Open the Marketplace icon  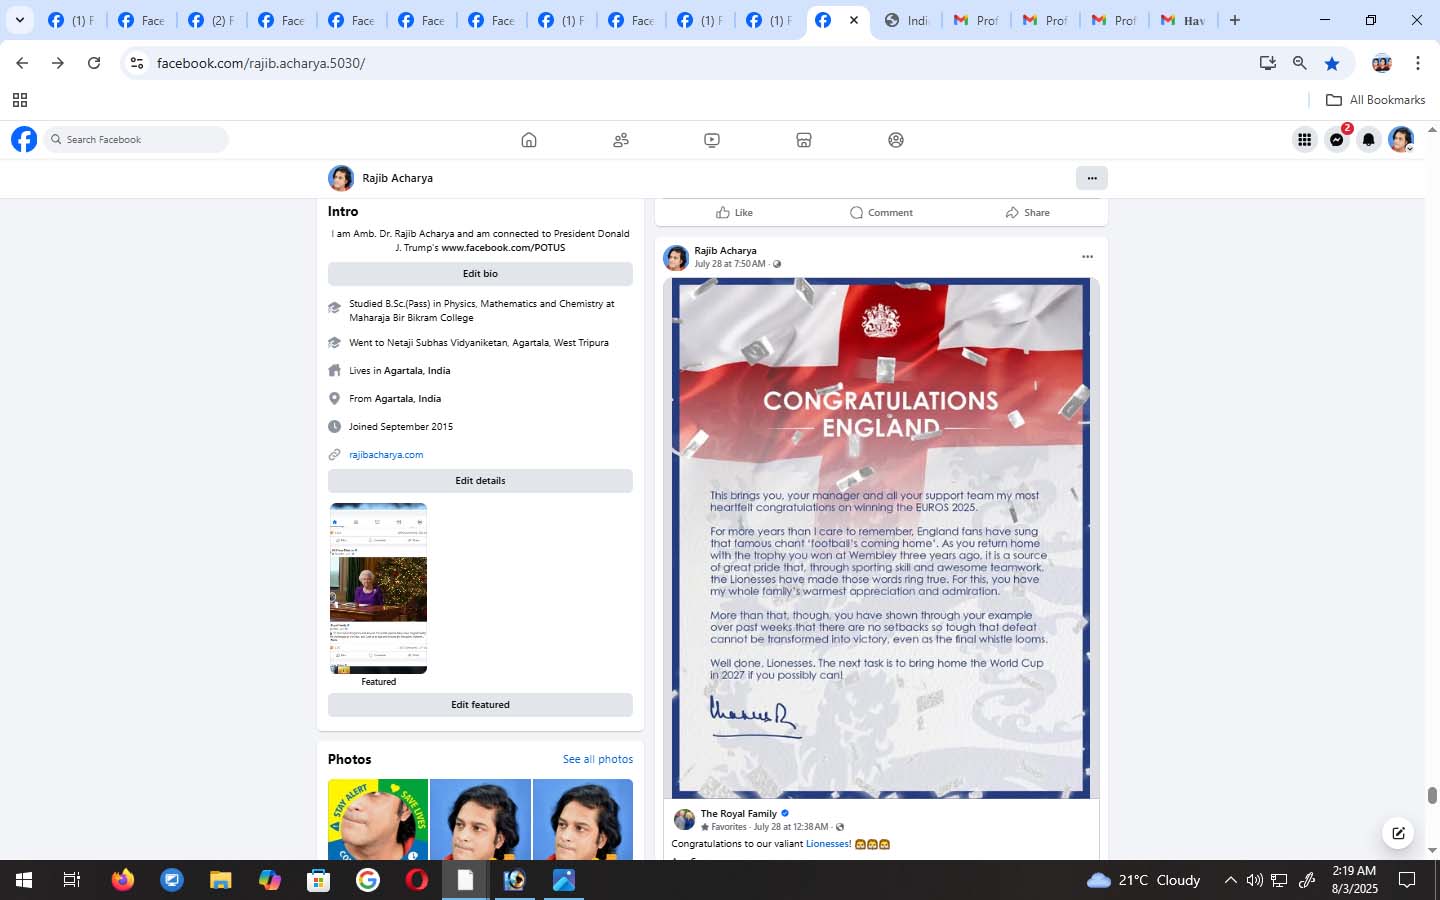tap(804, 140)
